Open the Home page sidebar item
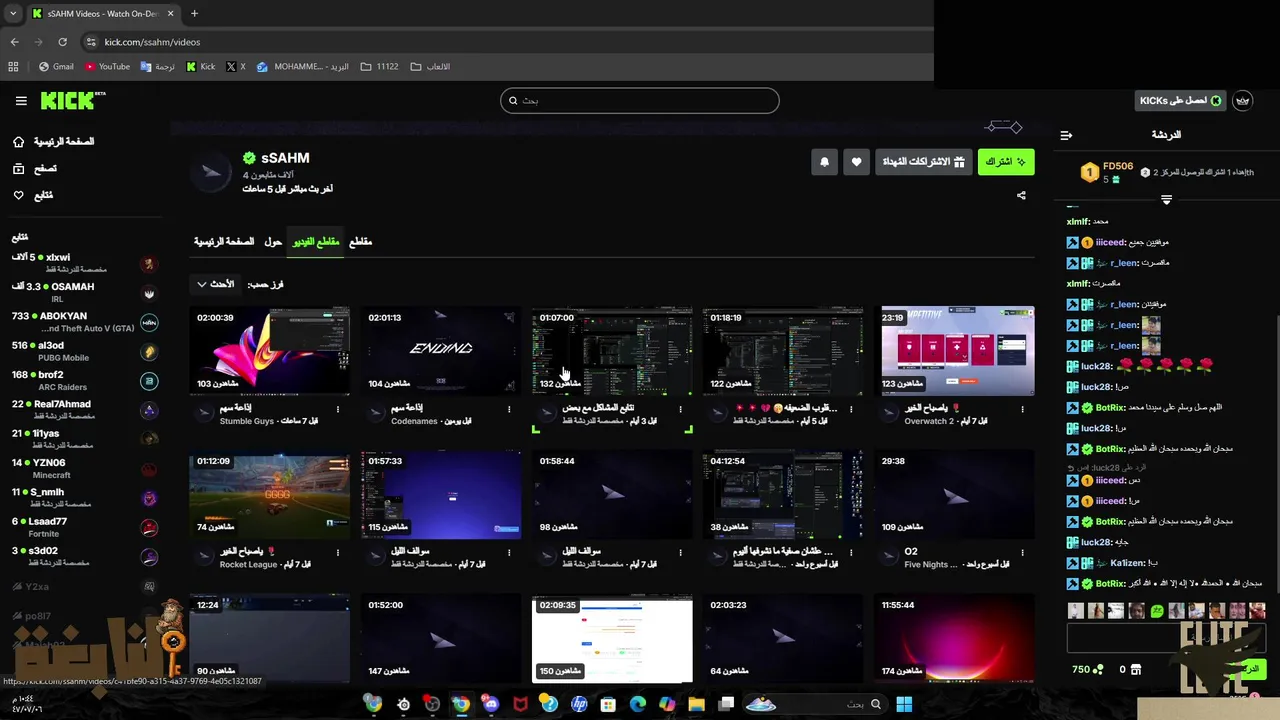 pyautogui.click(x=52, y=142)
